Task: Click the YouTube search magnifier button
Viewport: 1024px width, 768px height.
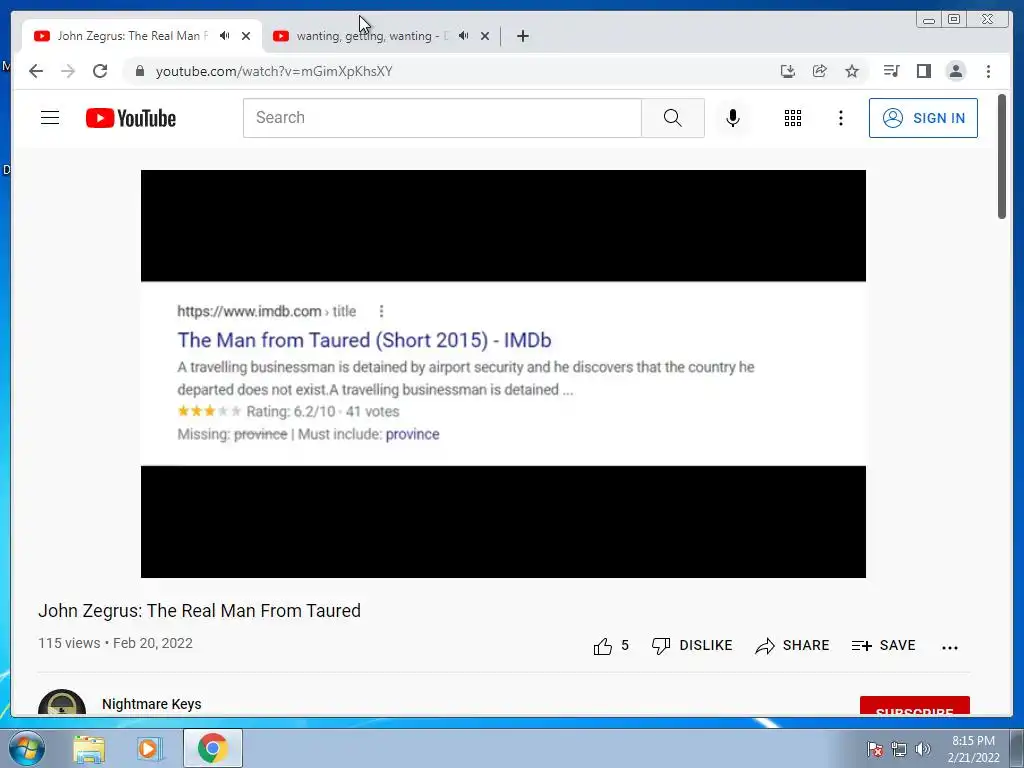Action: pos(673,118)
